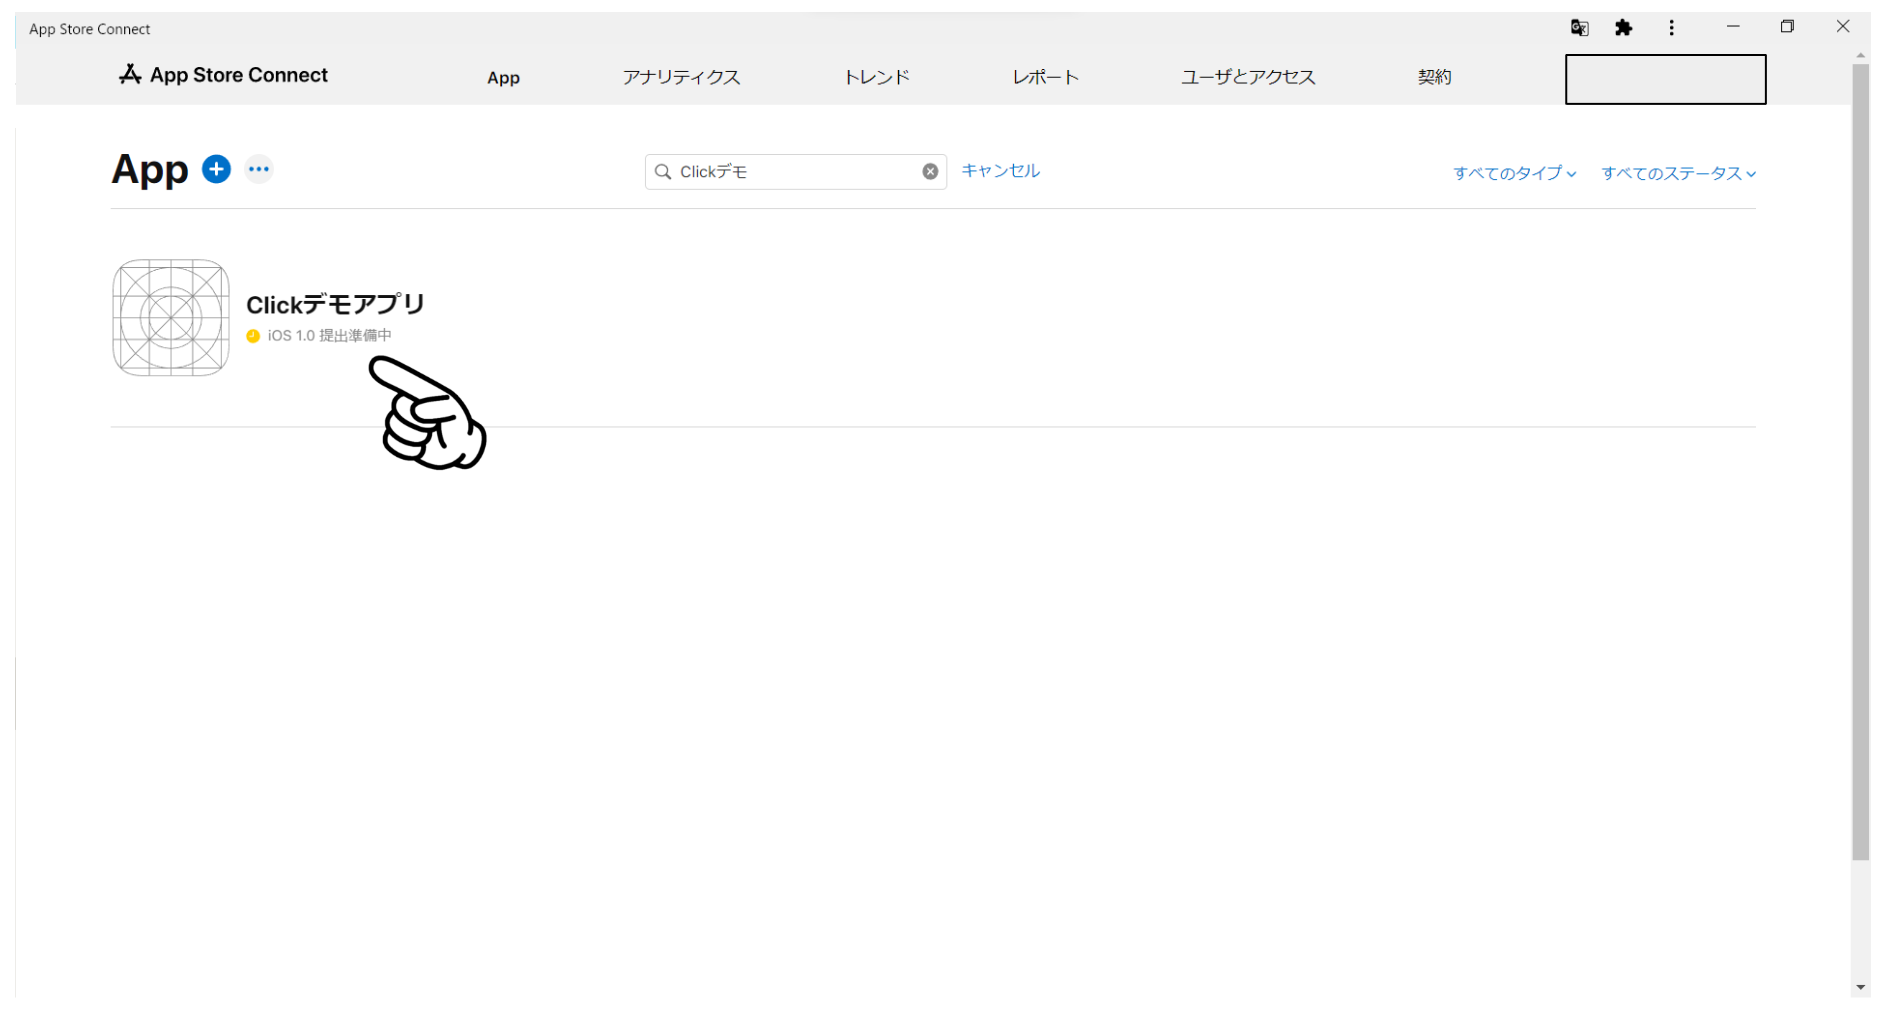Click the vertical scrollbar thumb
This screenshot has height=1013, width=1879.
(x=1860, y=462)
